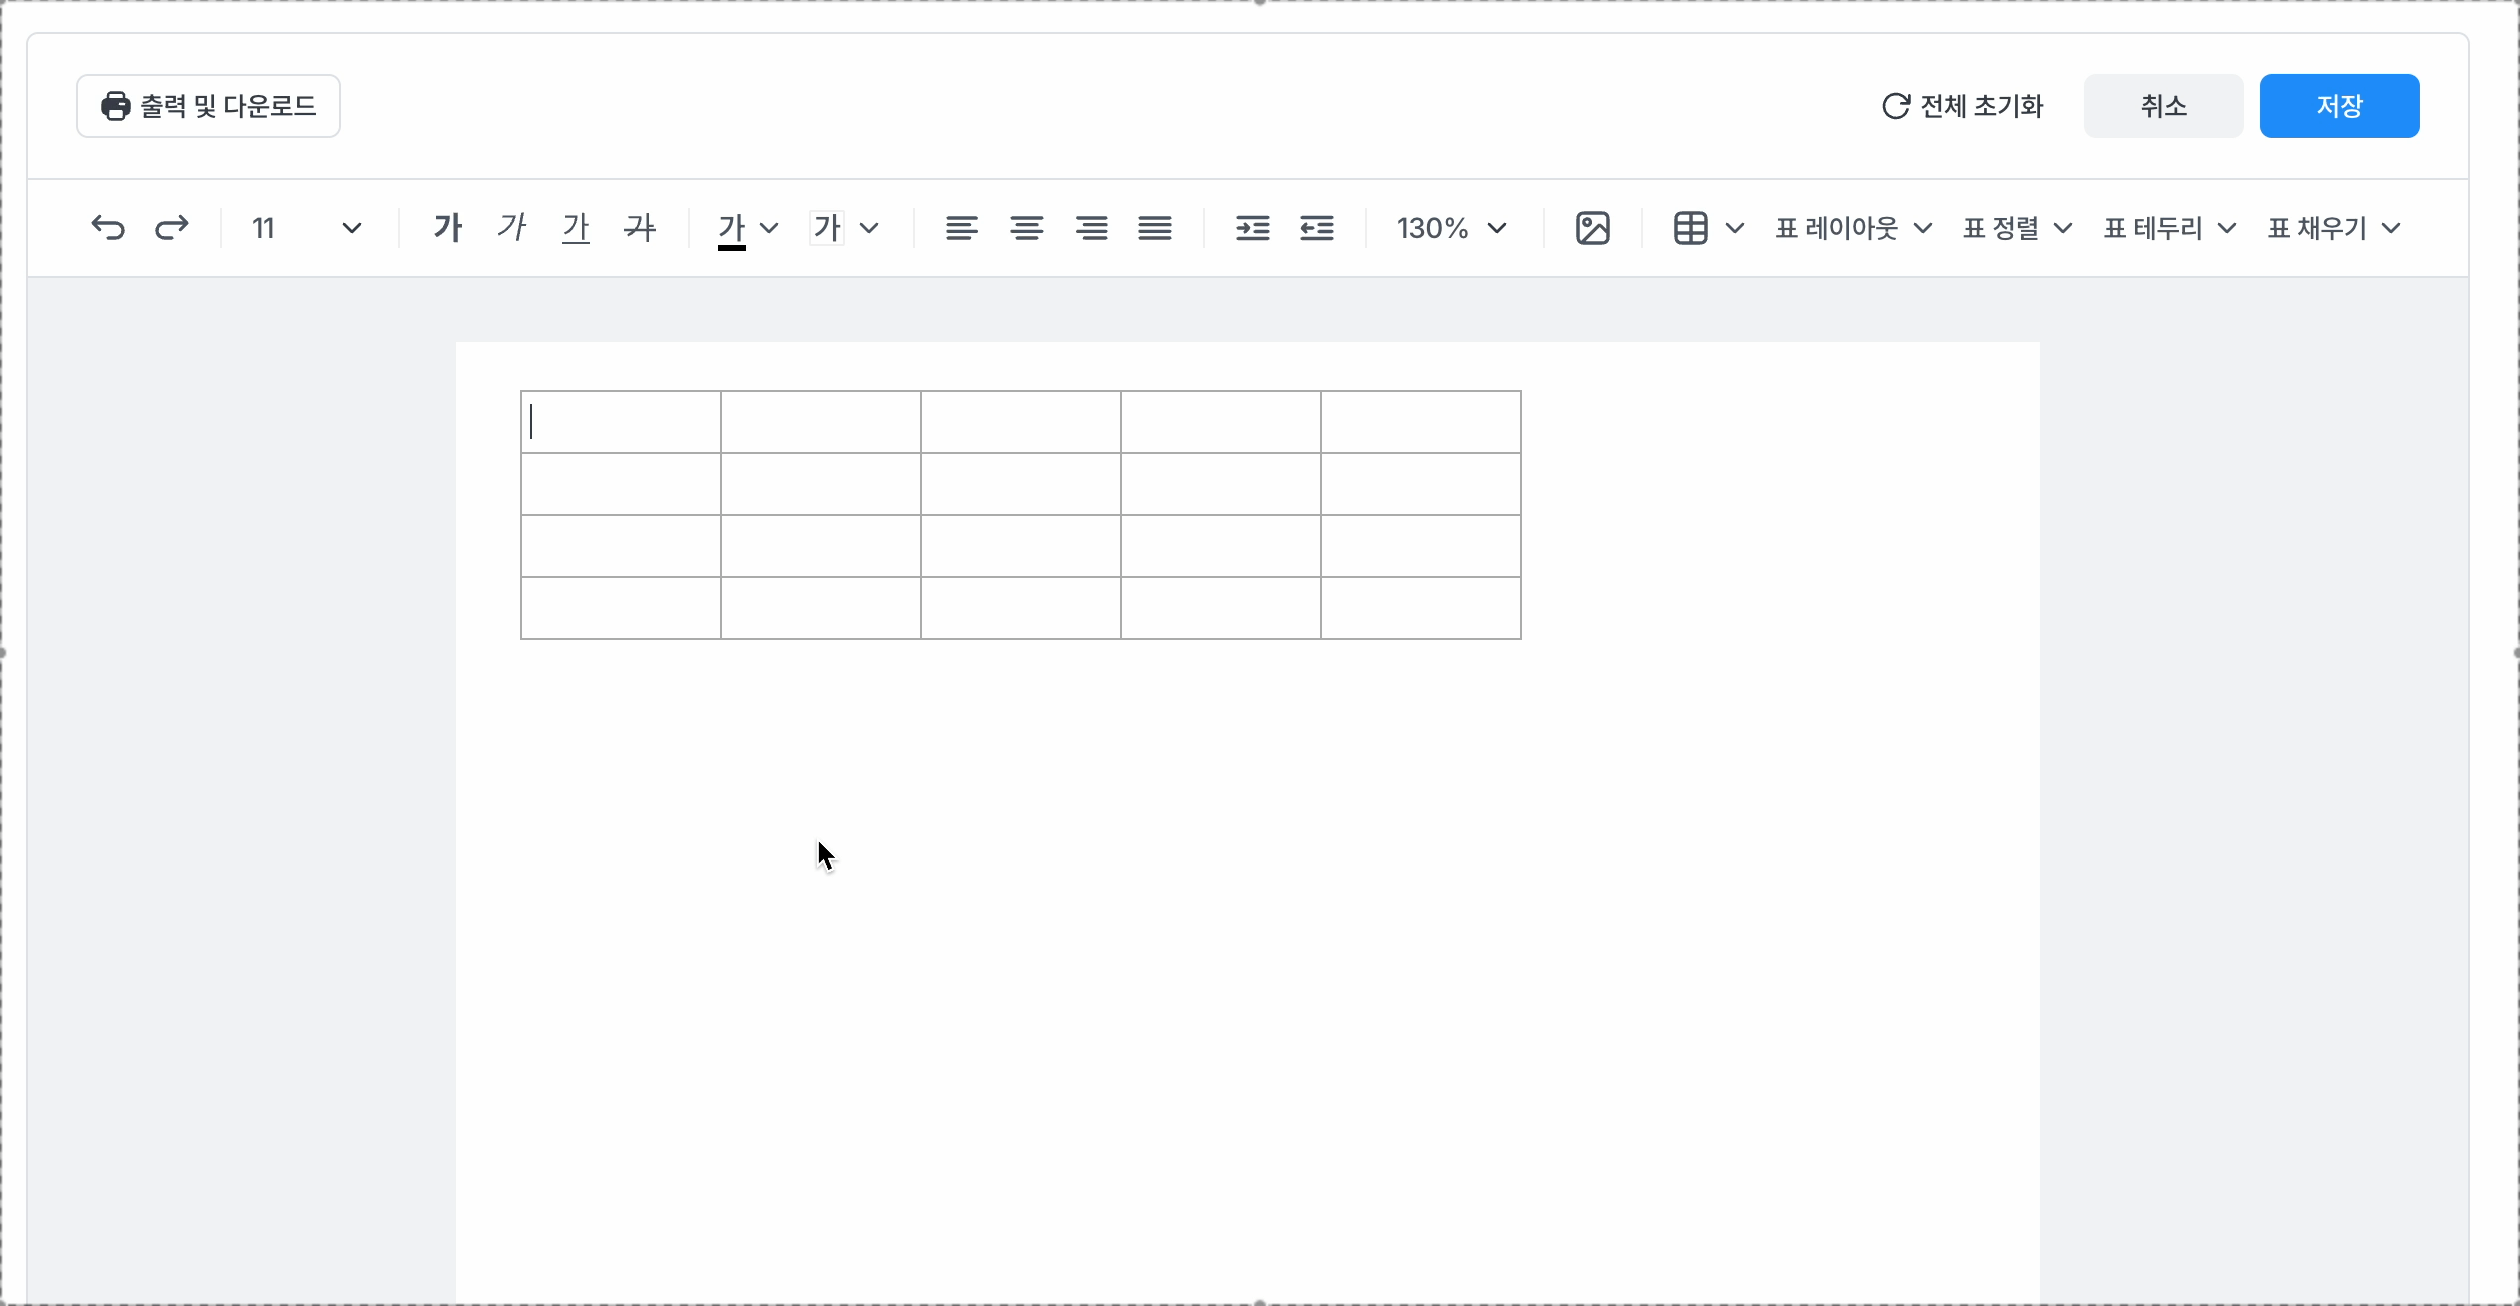This screenshot has width=2520, height=1306.
Task: Click the blue 저장 button
Action: [2339, 106]
